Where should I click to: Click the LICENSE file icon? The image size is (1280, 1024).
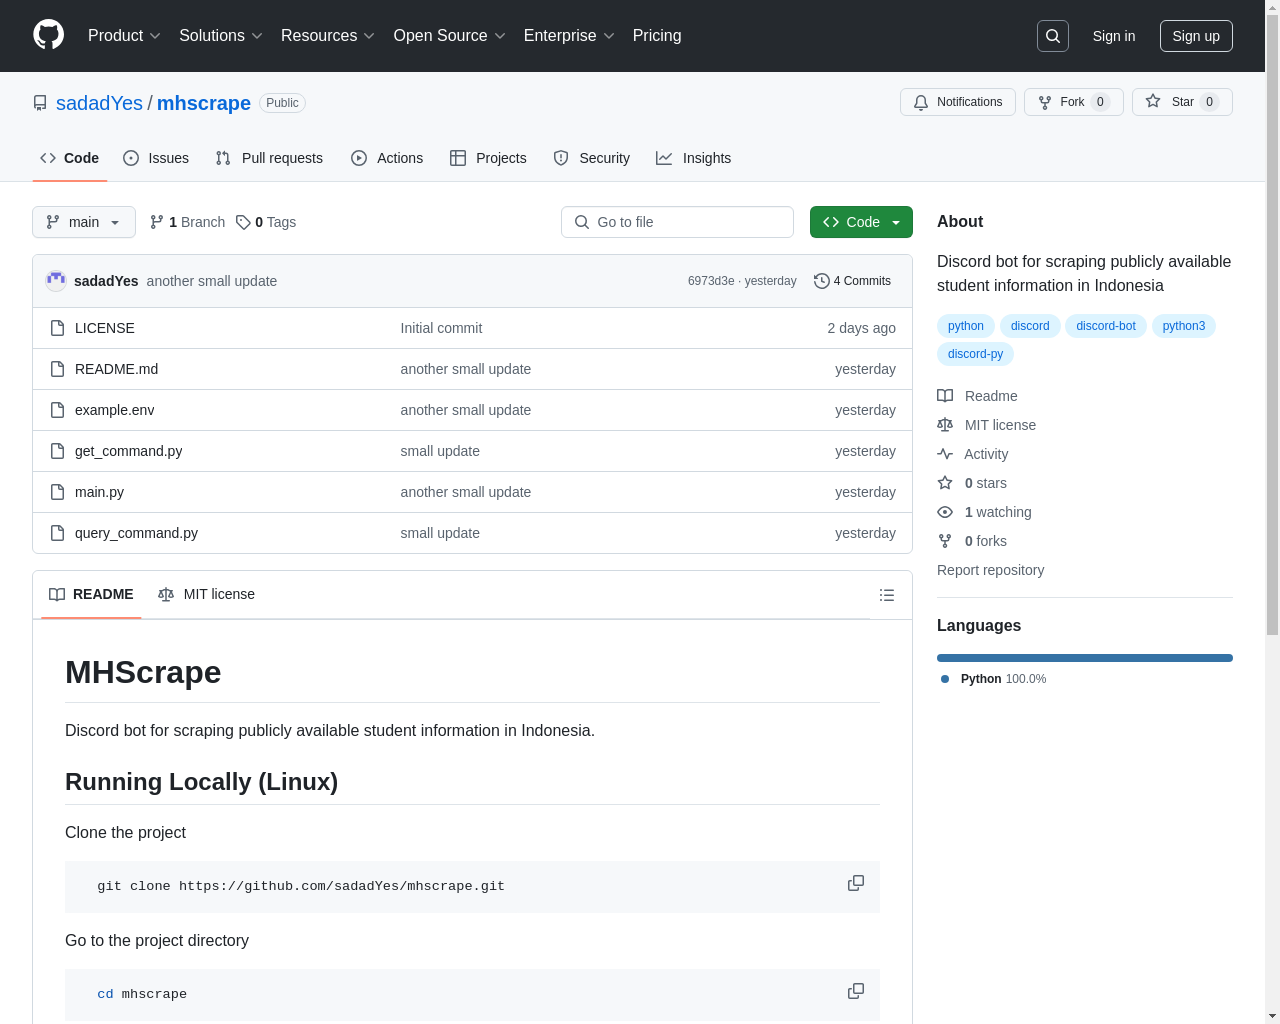click(x=58, y=328)
